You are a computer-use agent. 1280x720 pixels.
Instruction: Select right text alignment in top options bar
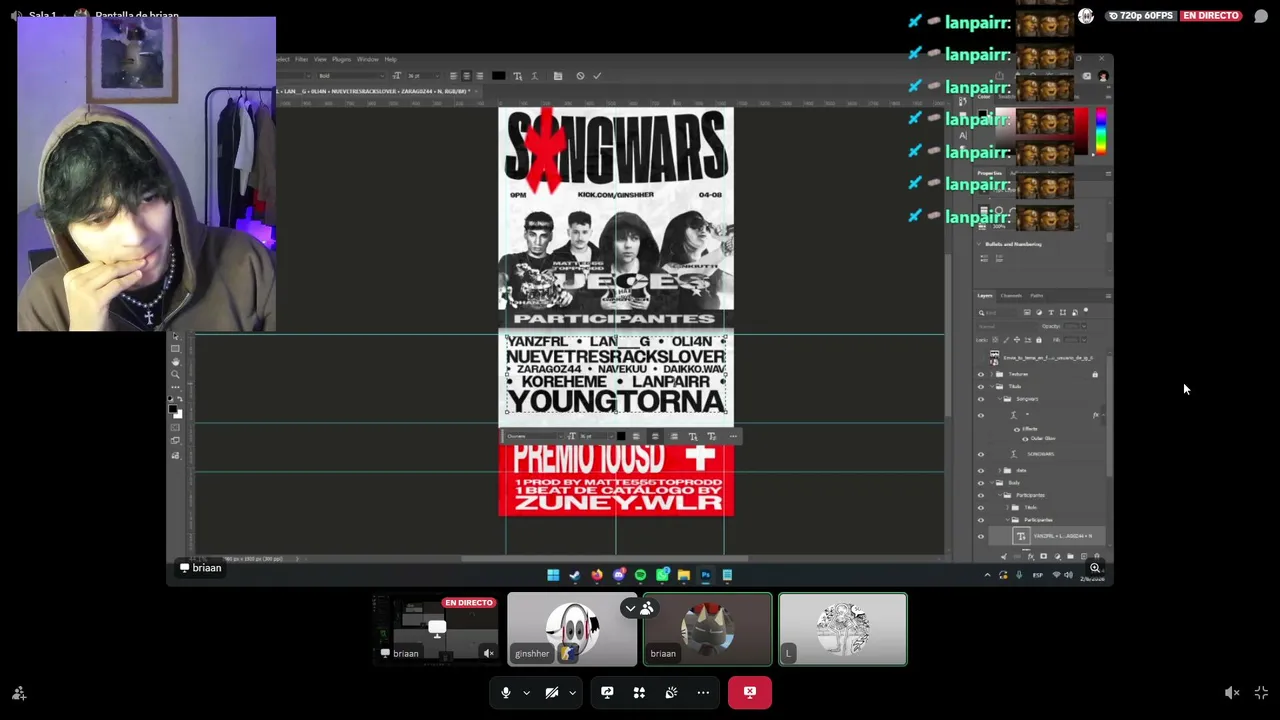479,76
